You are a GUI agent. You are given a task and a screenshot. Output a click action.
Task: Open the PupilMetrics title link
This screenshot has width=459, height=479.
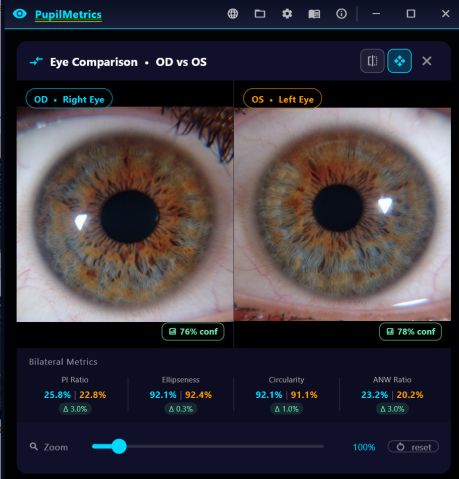[x=68, y=14]
